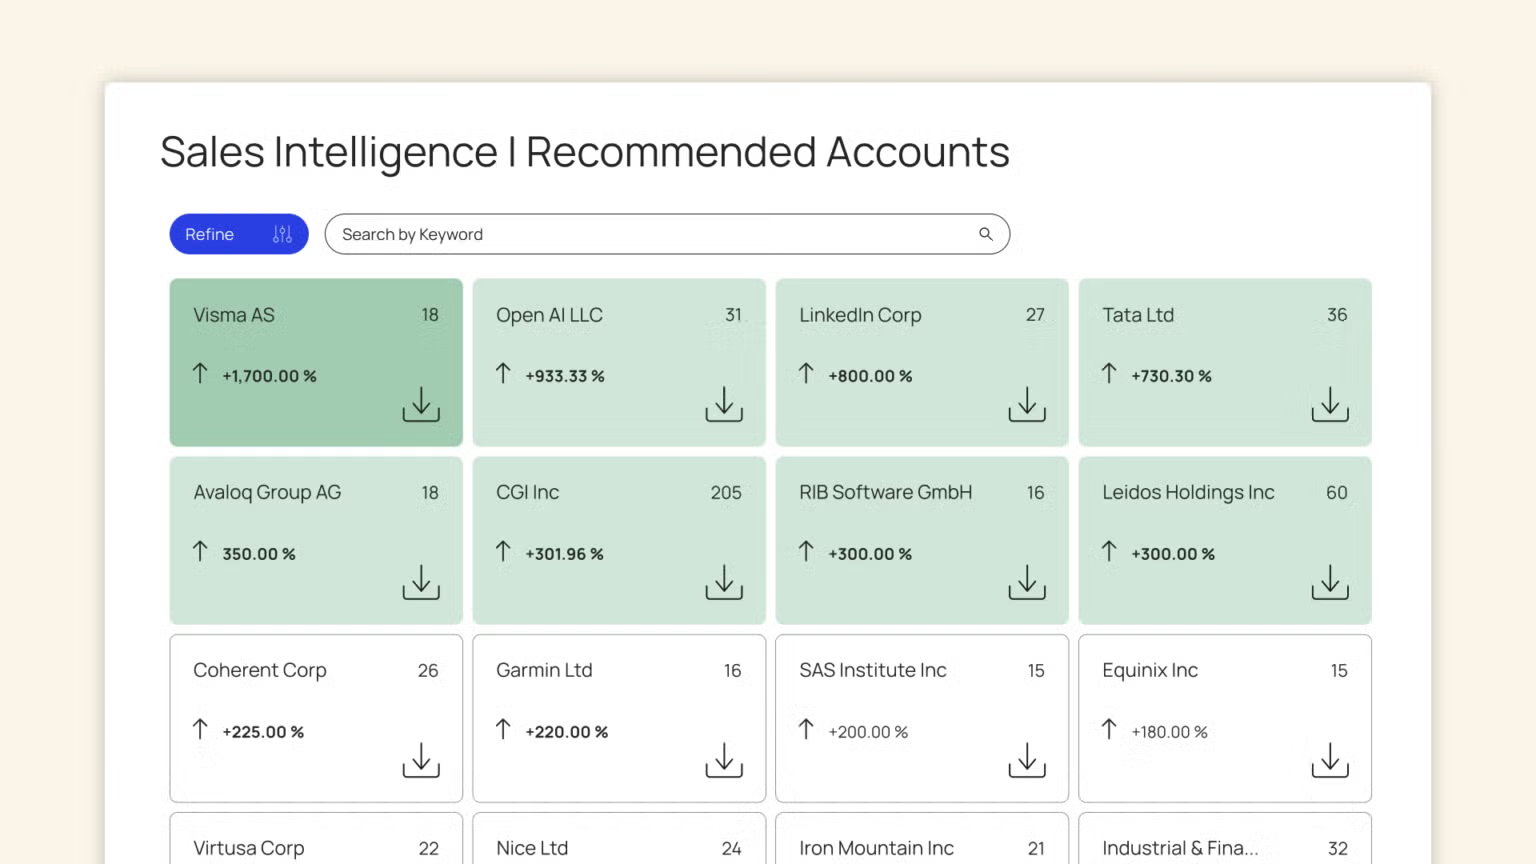This screenshot has height=864, width=1536.
Task: Download the Tata Ltd account
Action: click(x=1330, y=404)
